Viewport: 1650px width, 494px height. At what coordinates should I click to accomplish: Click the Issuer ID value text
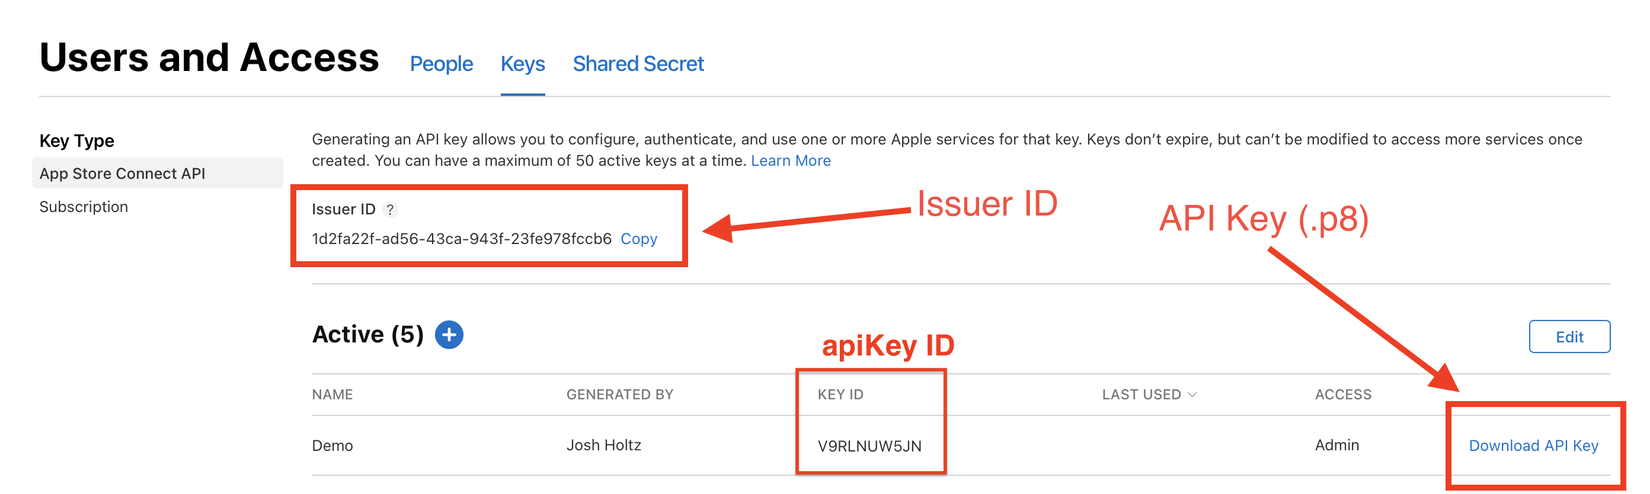point(461,239)
